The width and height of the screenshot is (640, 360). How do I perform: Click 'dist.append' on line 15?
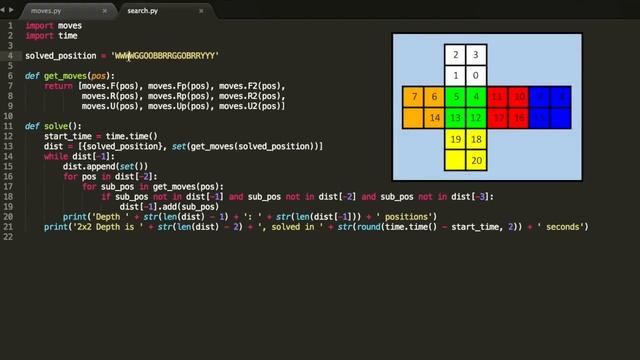click(x=89, y=167)
